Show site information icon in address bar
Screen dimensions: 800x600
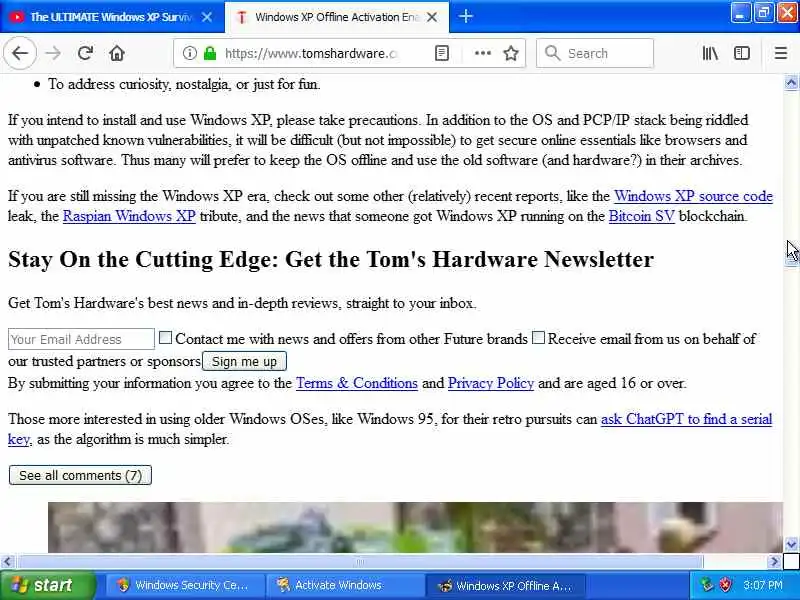click(189, 53)
